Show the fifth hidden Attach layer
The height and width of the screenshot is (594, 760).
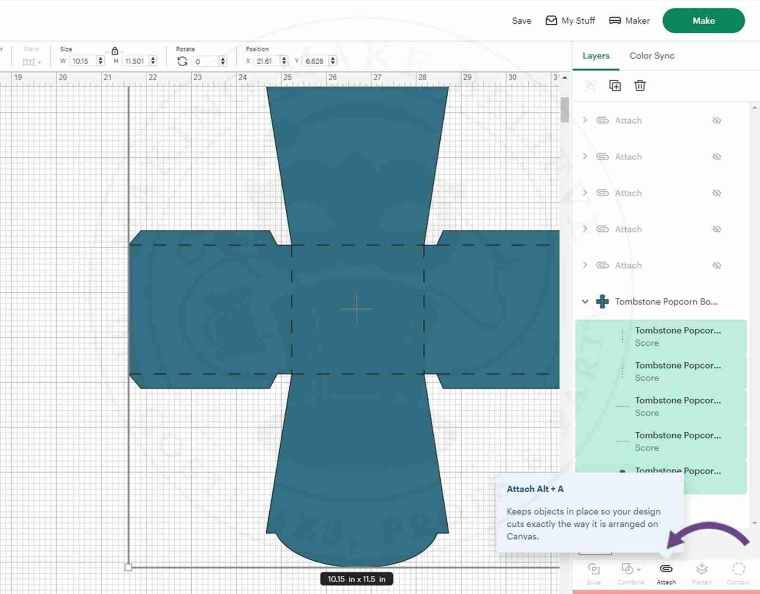point(717,265)
